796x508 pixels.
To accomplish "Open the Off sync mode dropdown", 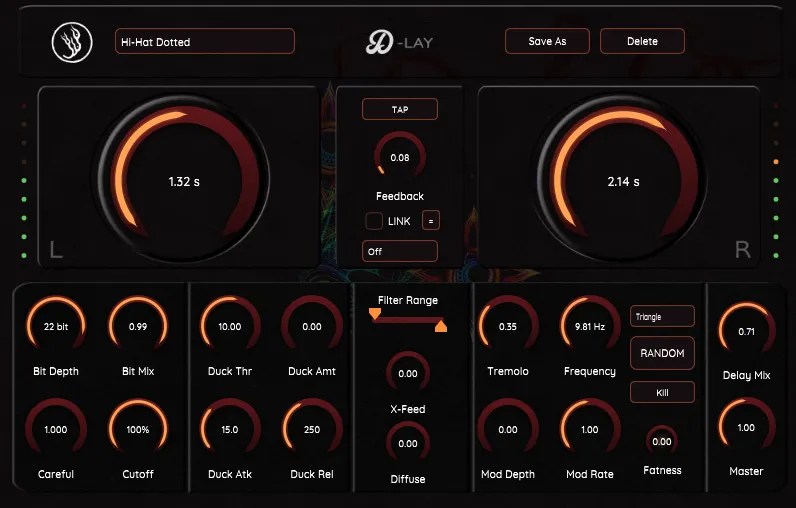I will pyautogui.click(x=400, y=251).
